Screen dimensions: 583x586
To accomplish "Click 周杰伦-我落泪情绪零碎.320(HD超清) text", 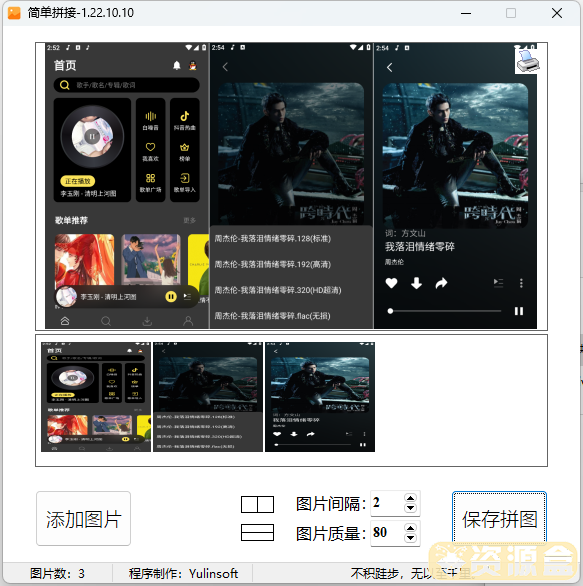I will click(278, 290).
